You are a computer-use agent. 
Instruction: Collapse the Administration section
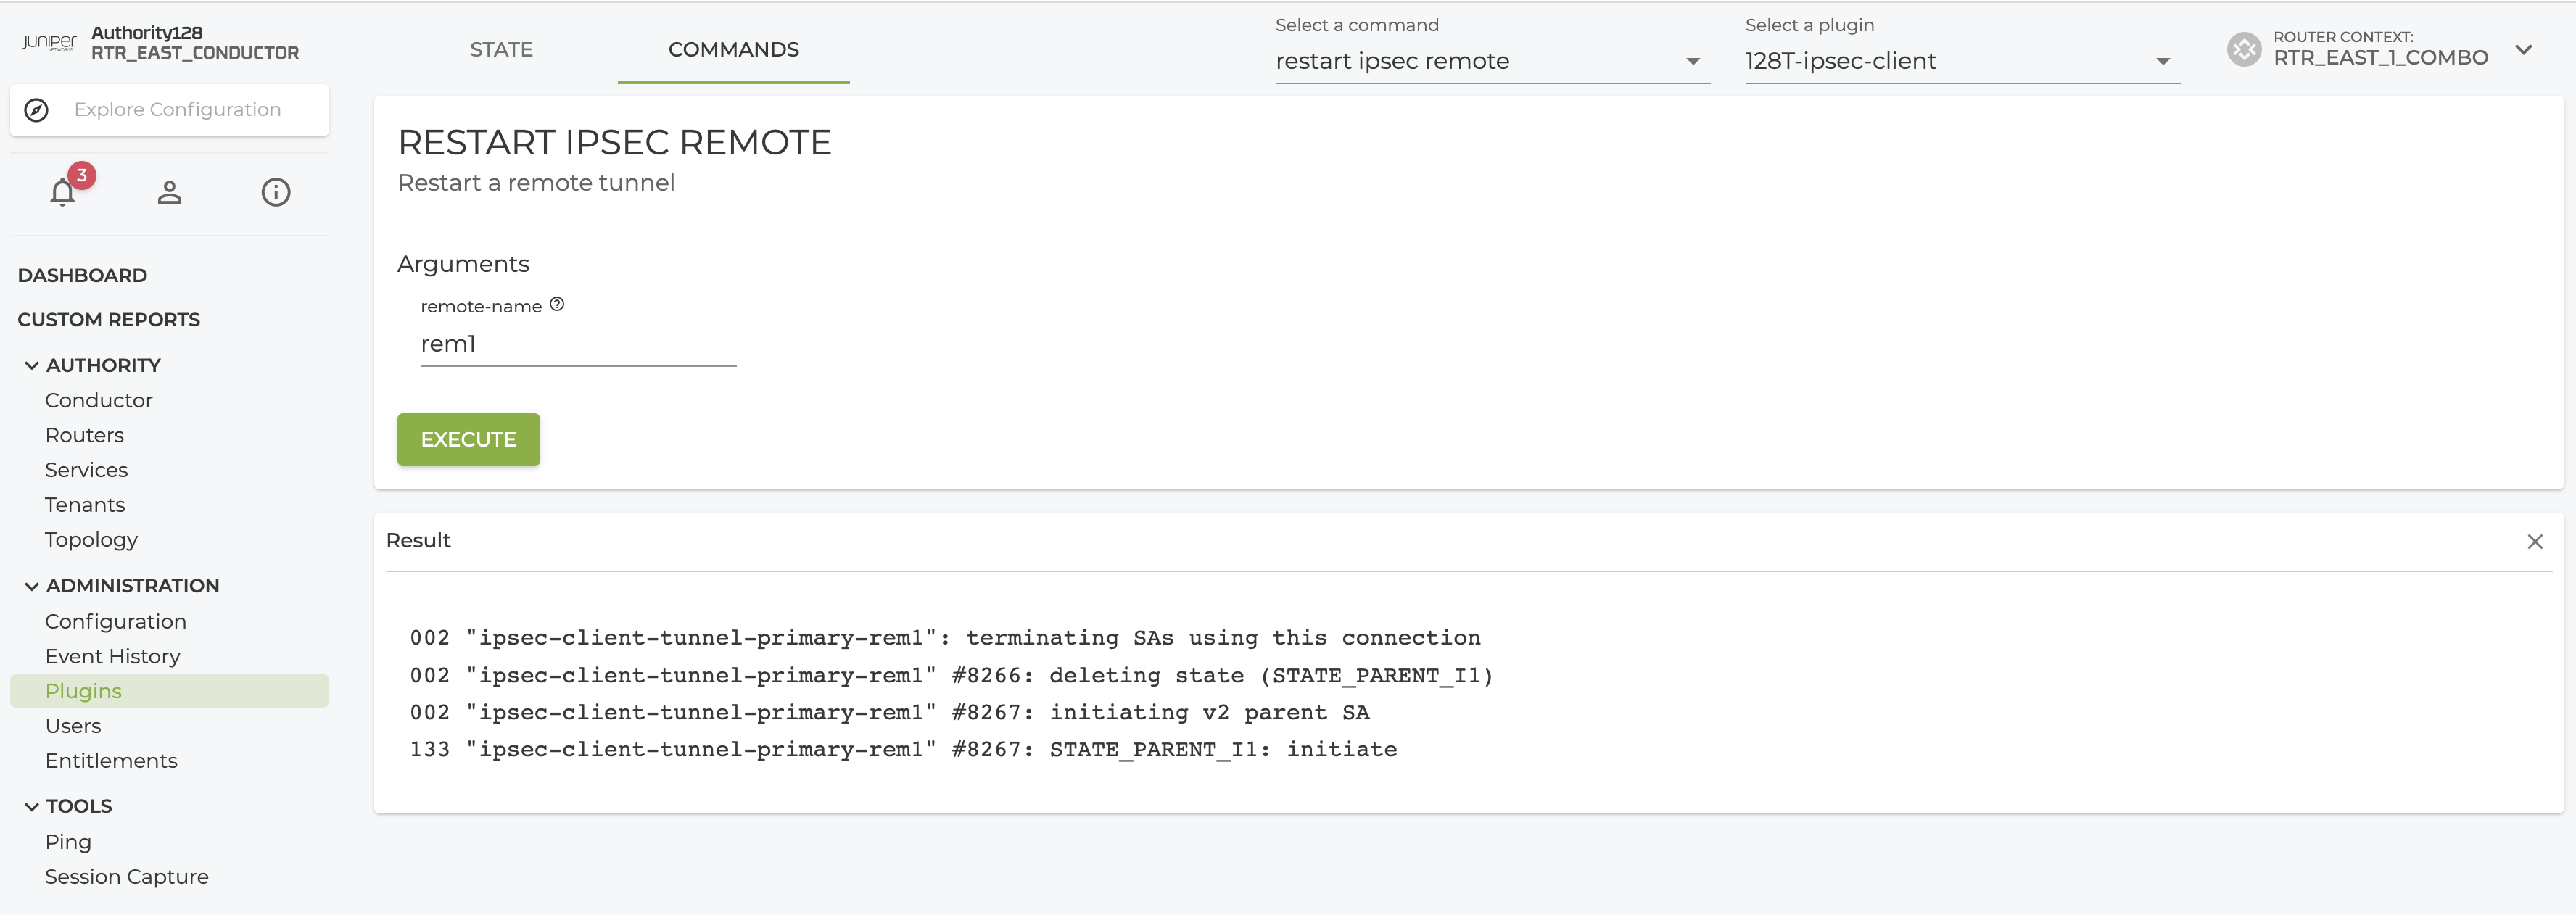point(32,586)
